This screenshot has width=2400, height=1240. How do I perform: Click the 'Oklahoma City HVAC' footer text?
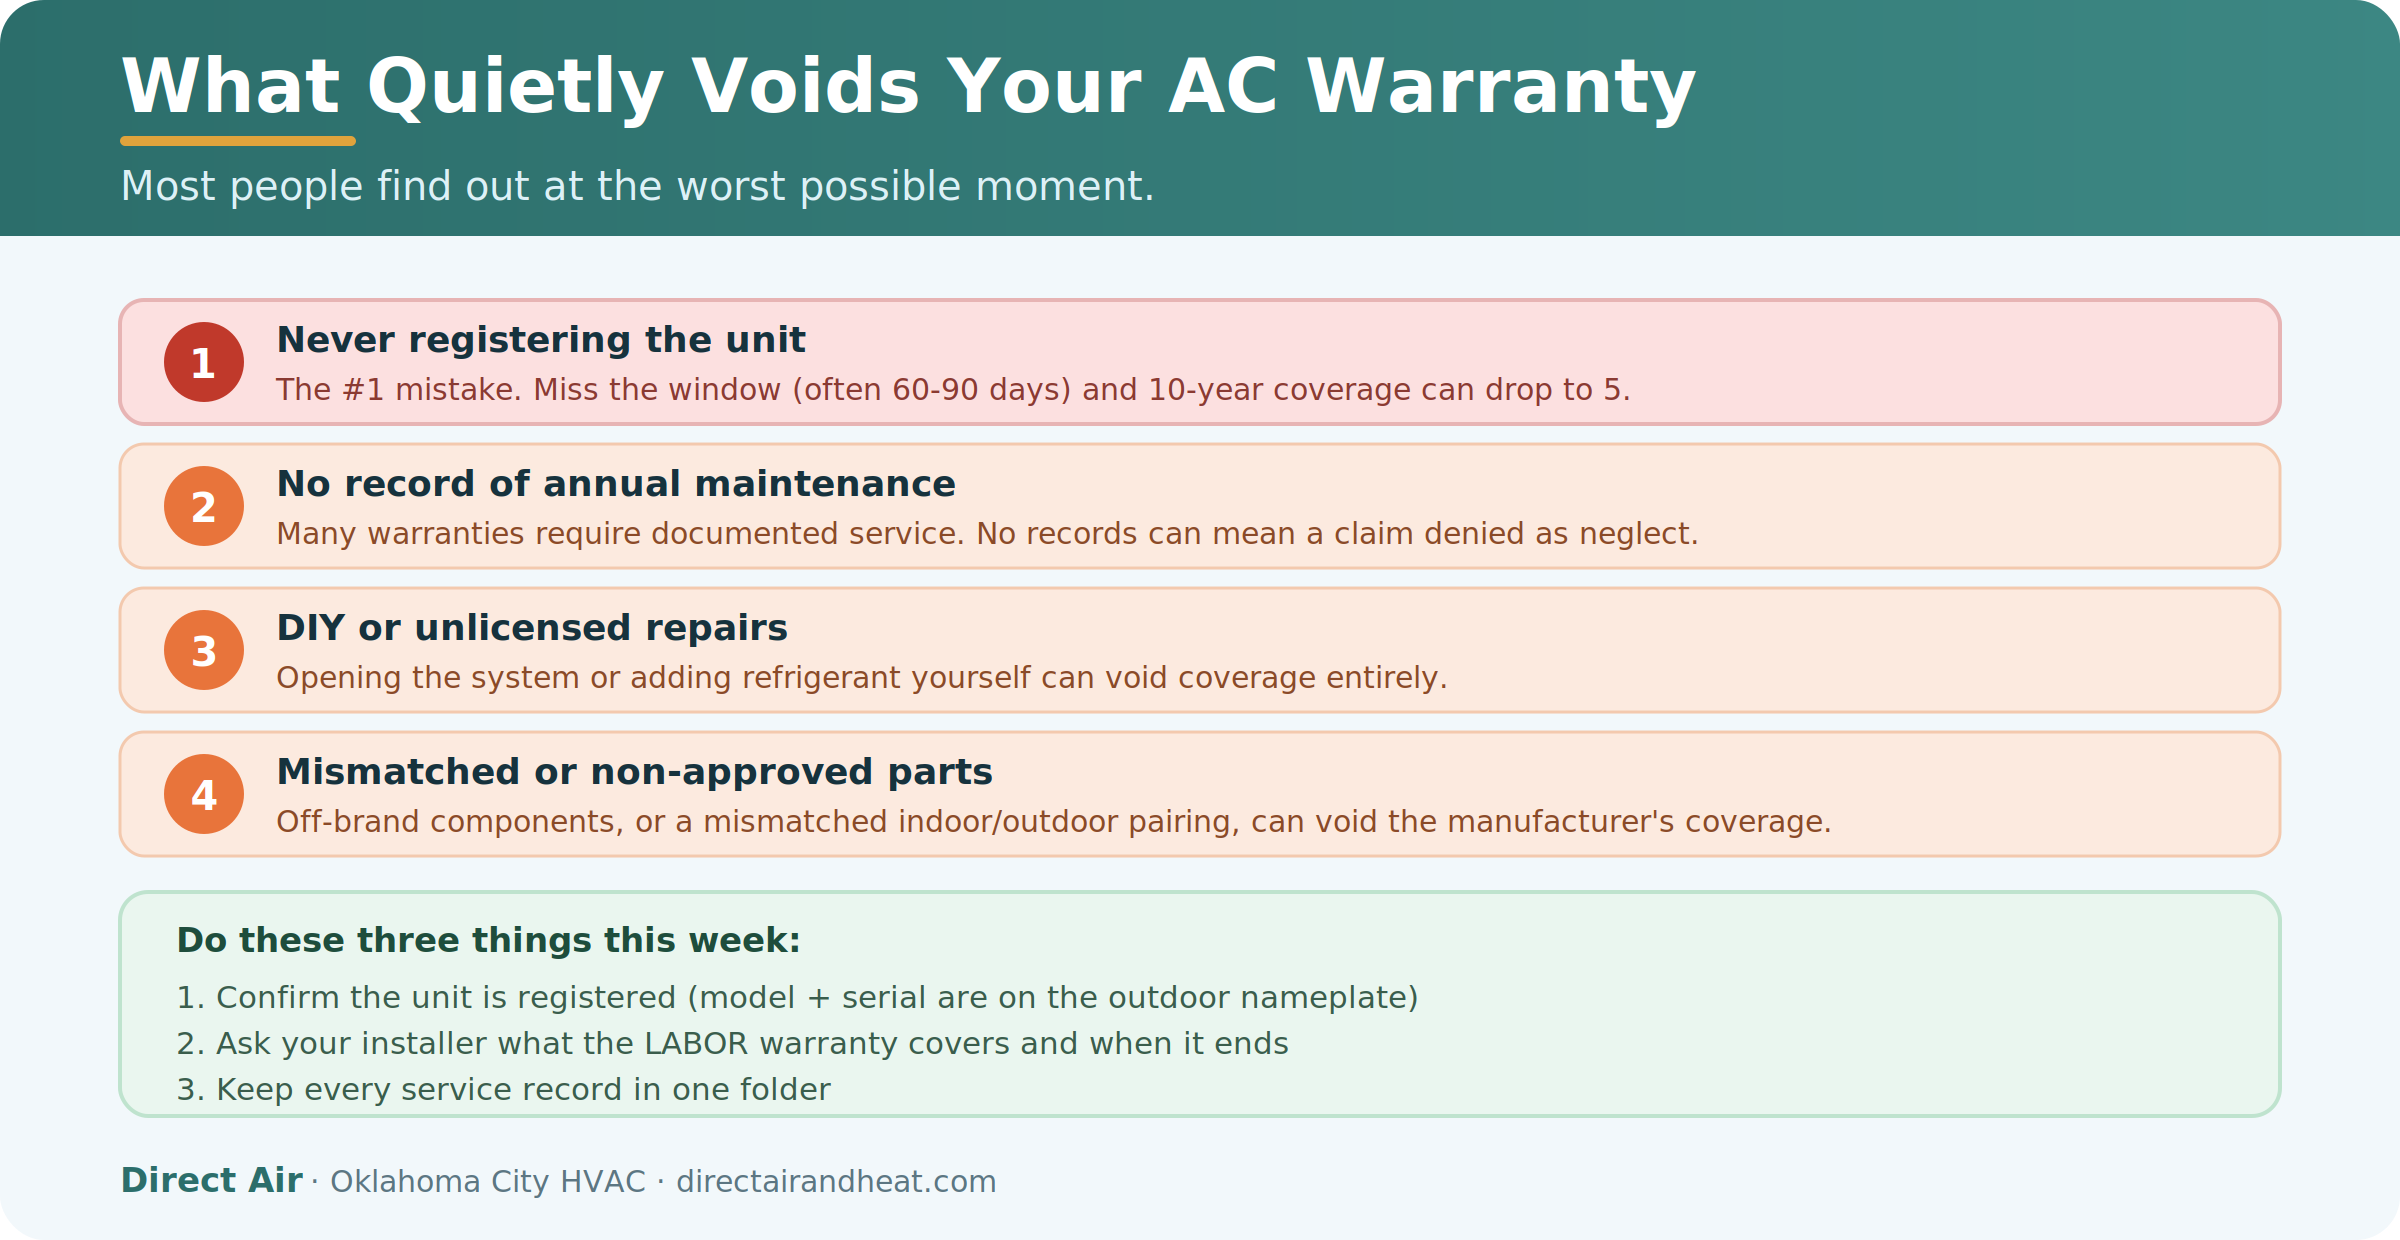[488, 1181]
